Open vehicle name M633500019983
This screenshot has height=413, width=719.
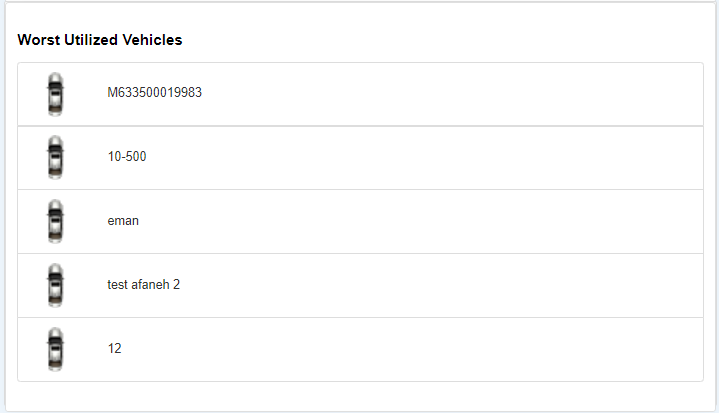click(x=155, y=93)
